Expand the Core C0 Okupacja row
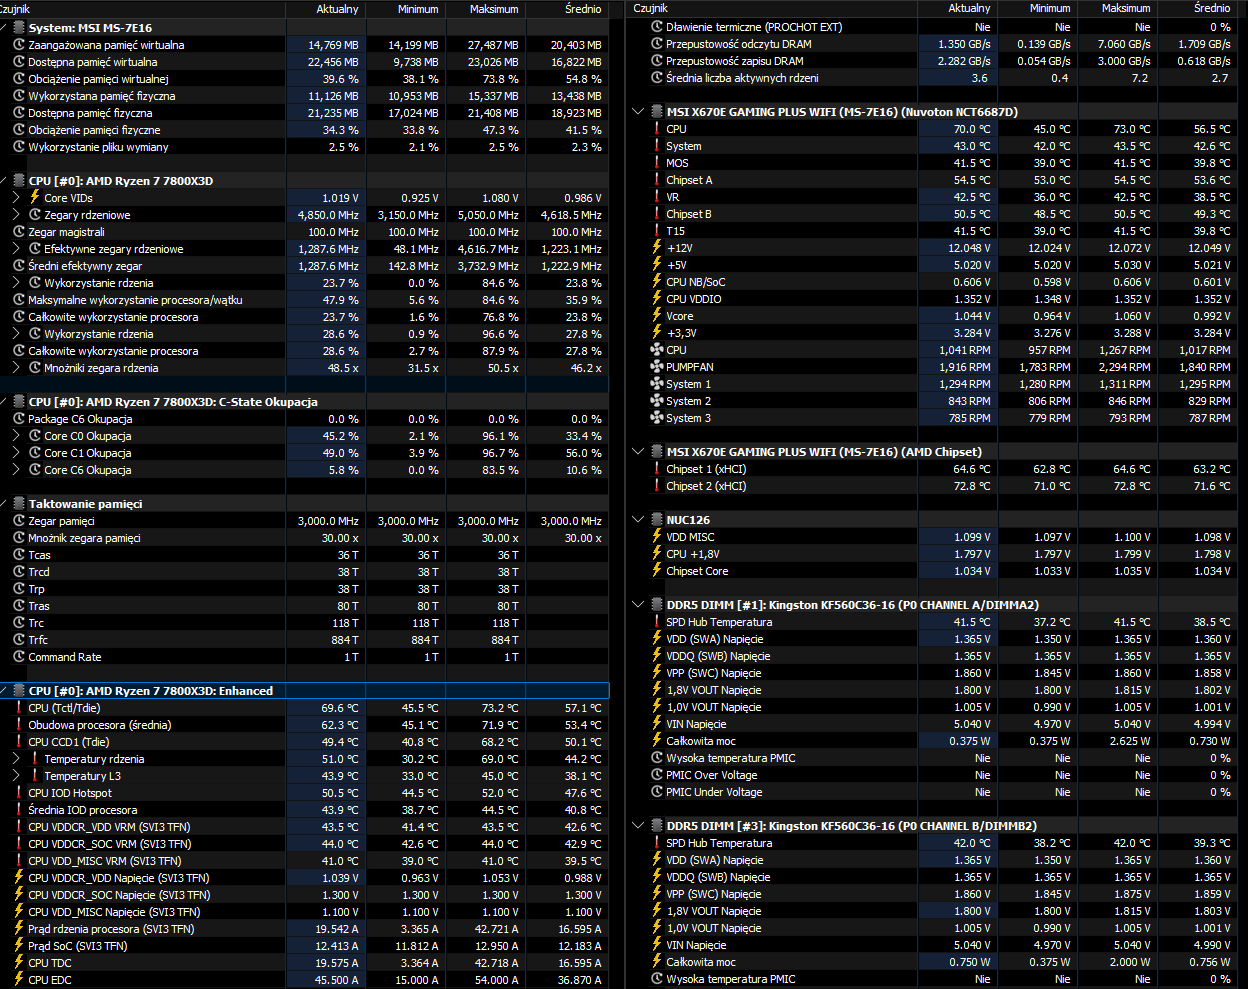1248x989 pixels. click(x=17, y=436)
